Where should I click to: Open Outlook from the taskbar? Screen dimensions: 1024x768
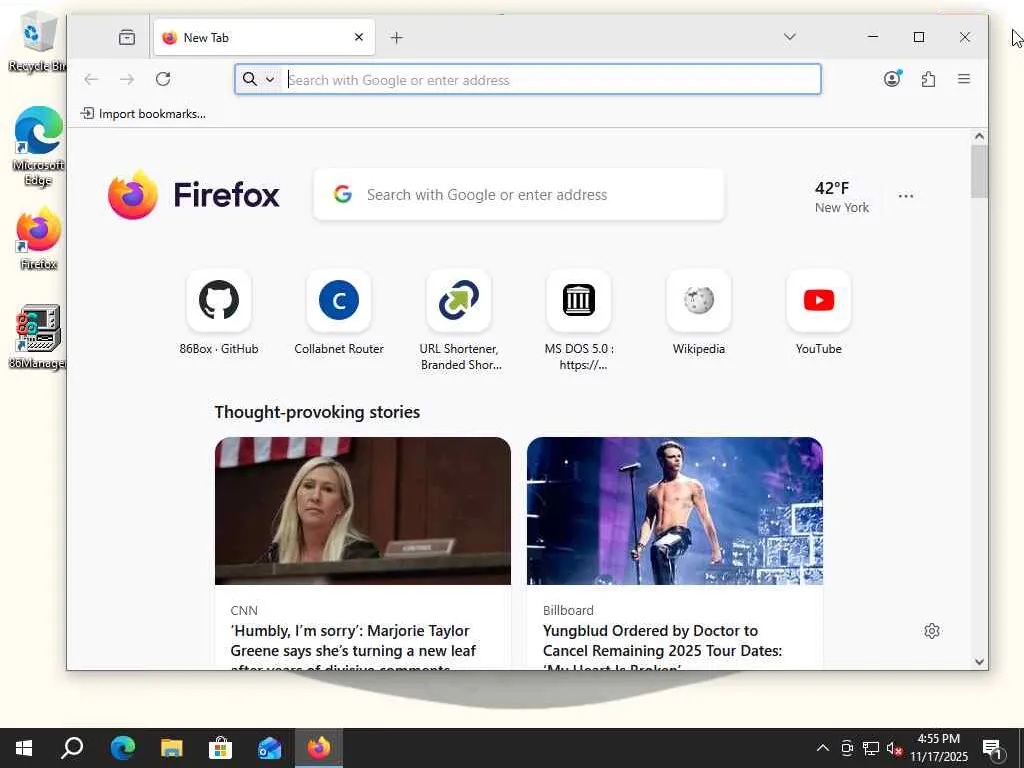[269, 748]
